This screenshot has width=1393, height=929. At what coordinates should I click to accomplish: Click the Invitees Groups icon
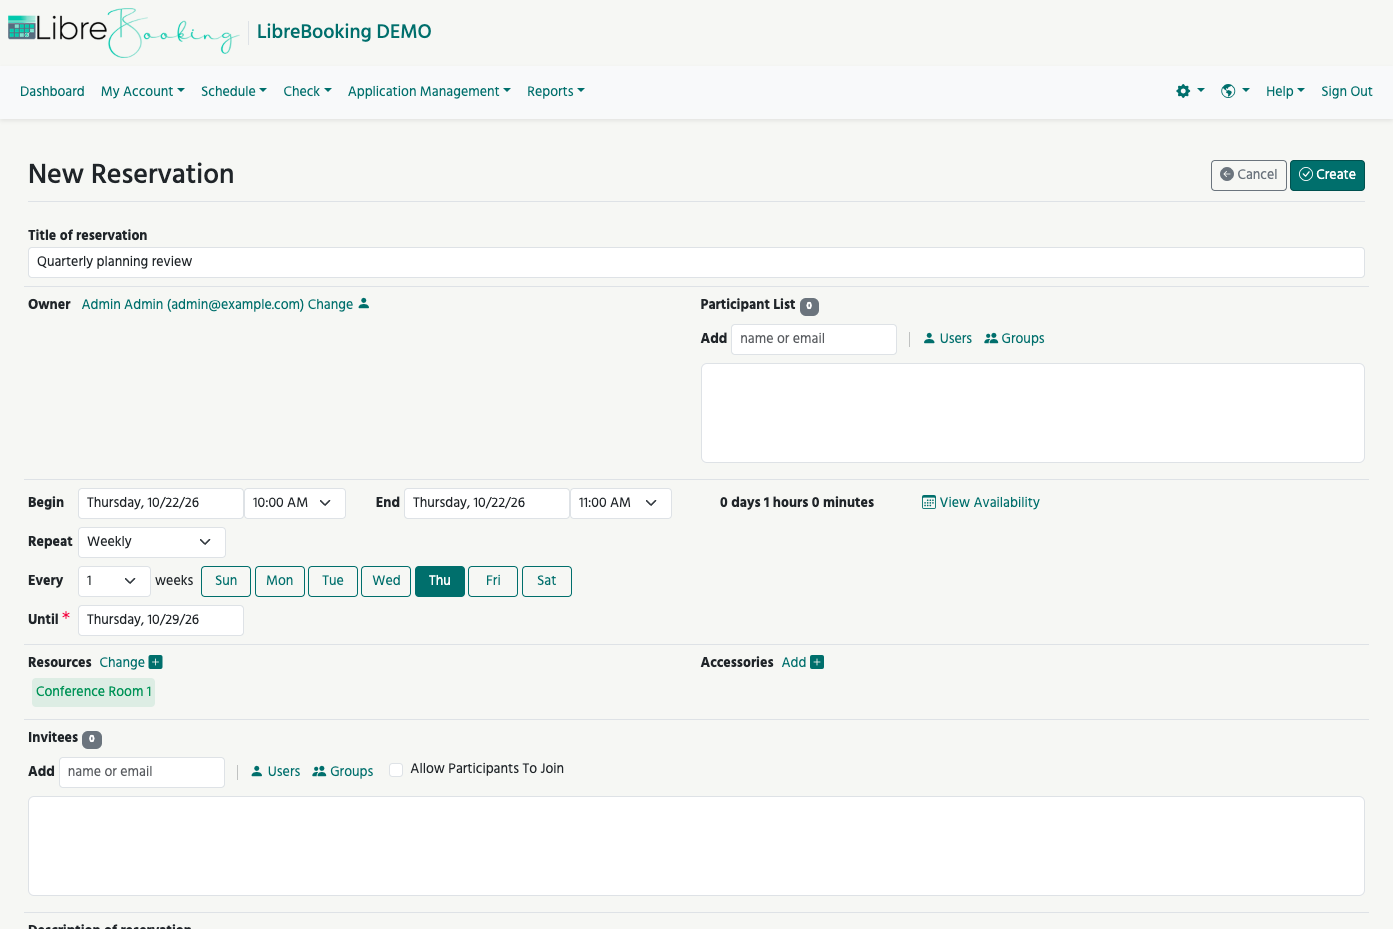coord(319,771)
